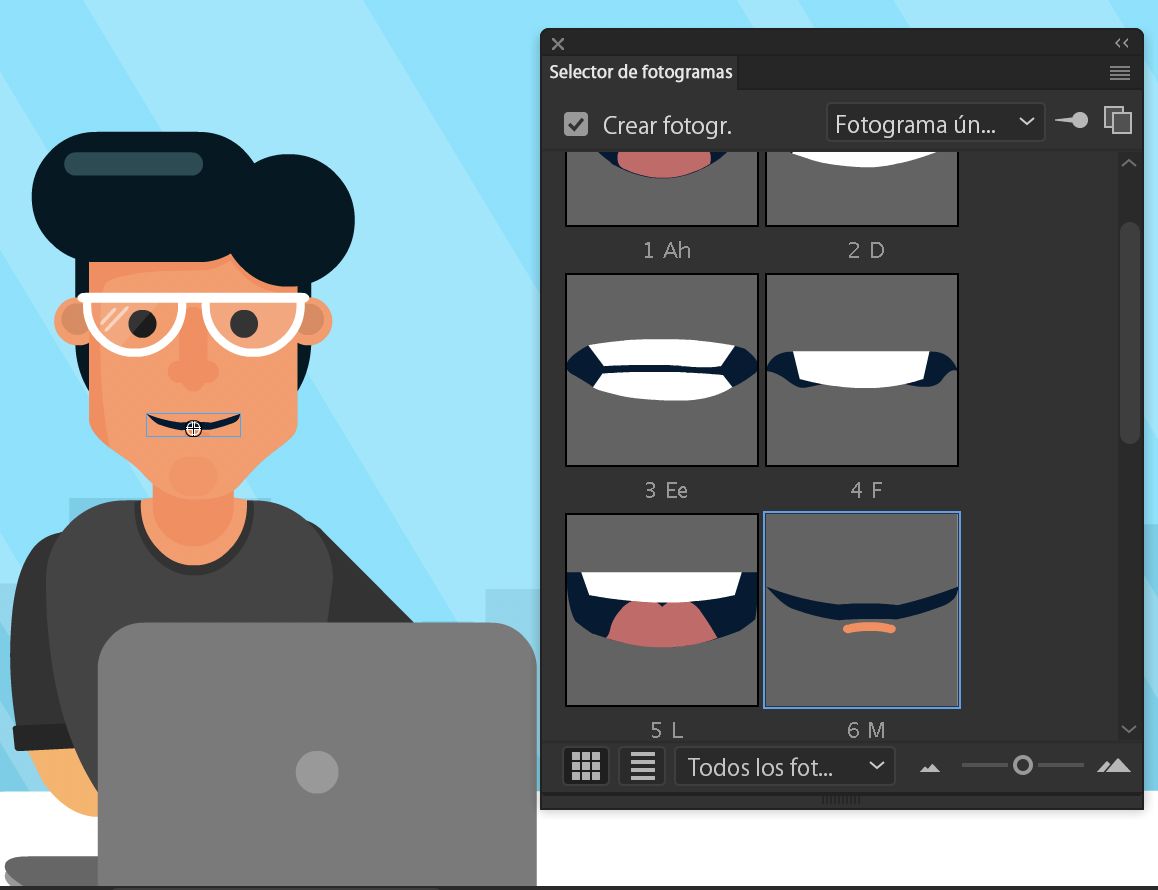Adjust the thumbnail size slider
Viewport: 1158px width, 890px height.
[x=1023, y=765]
